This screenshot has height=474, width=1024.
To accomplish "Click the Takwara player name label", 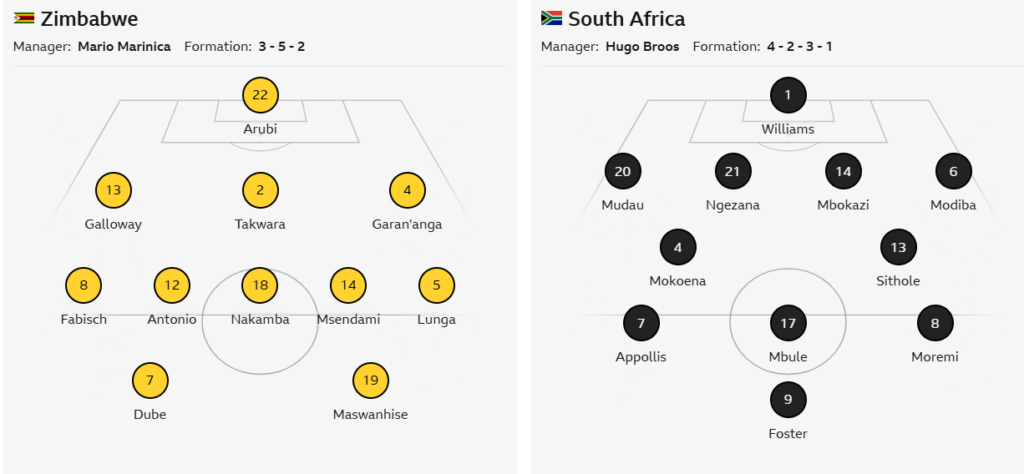I will (x=260, y=224).
